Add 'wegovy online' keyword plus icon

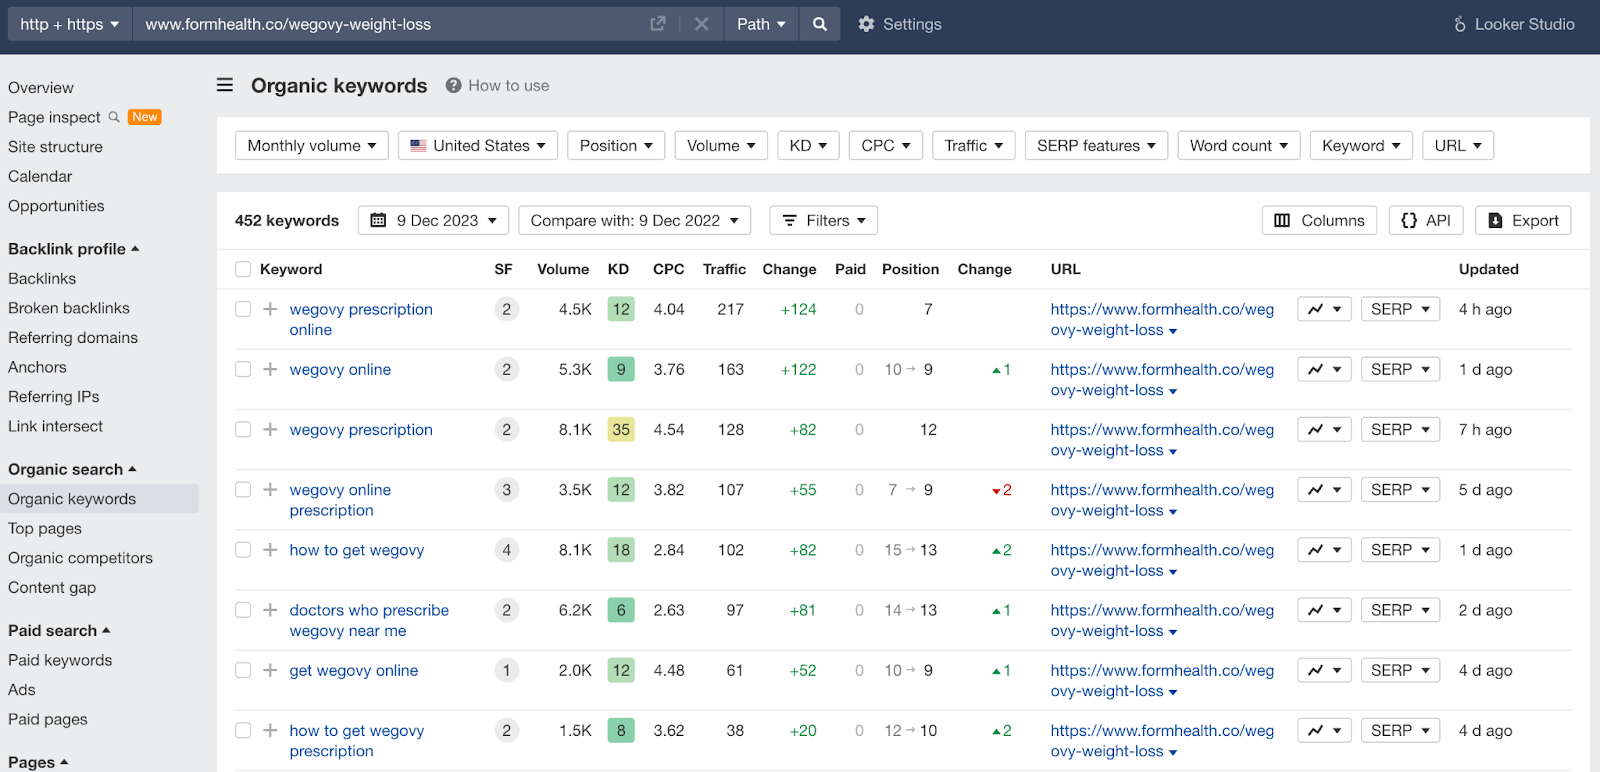coord(270,369)
